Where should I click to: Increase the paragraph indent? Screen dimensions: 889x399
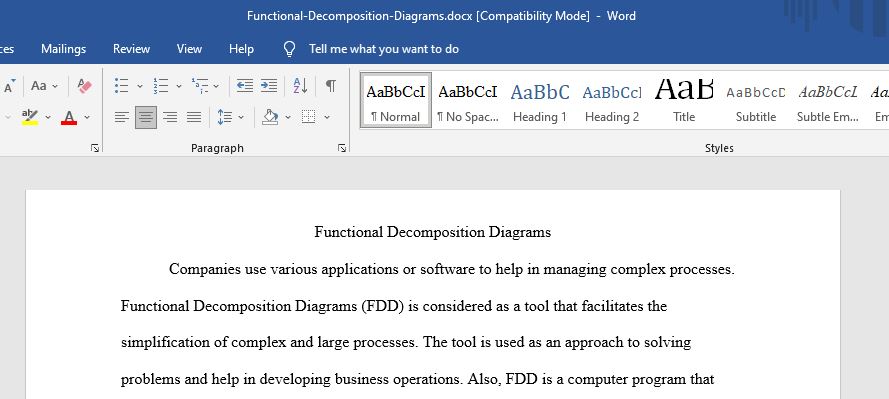pos(269,86)
